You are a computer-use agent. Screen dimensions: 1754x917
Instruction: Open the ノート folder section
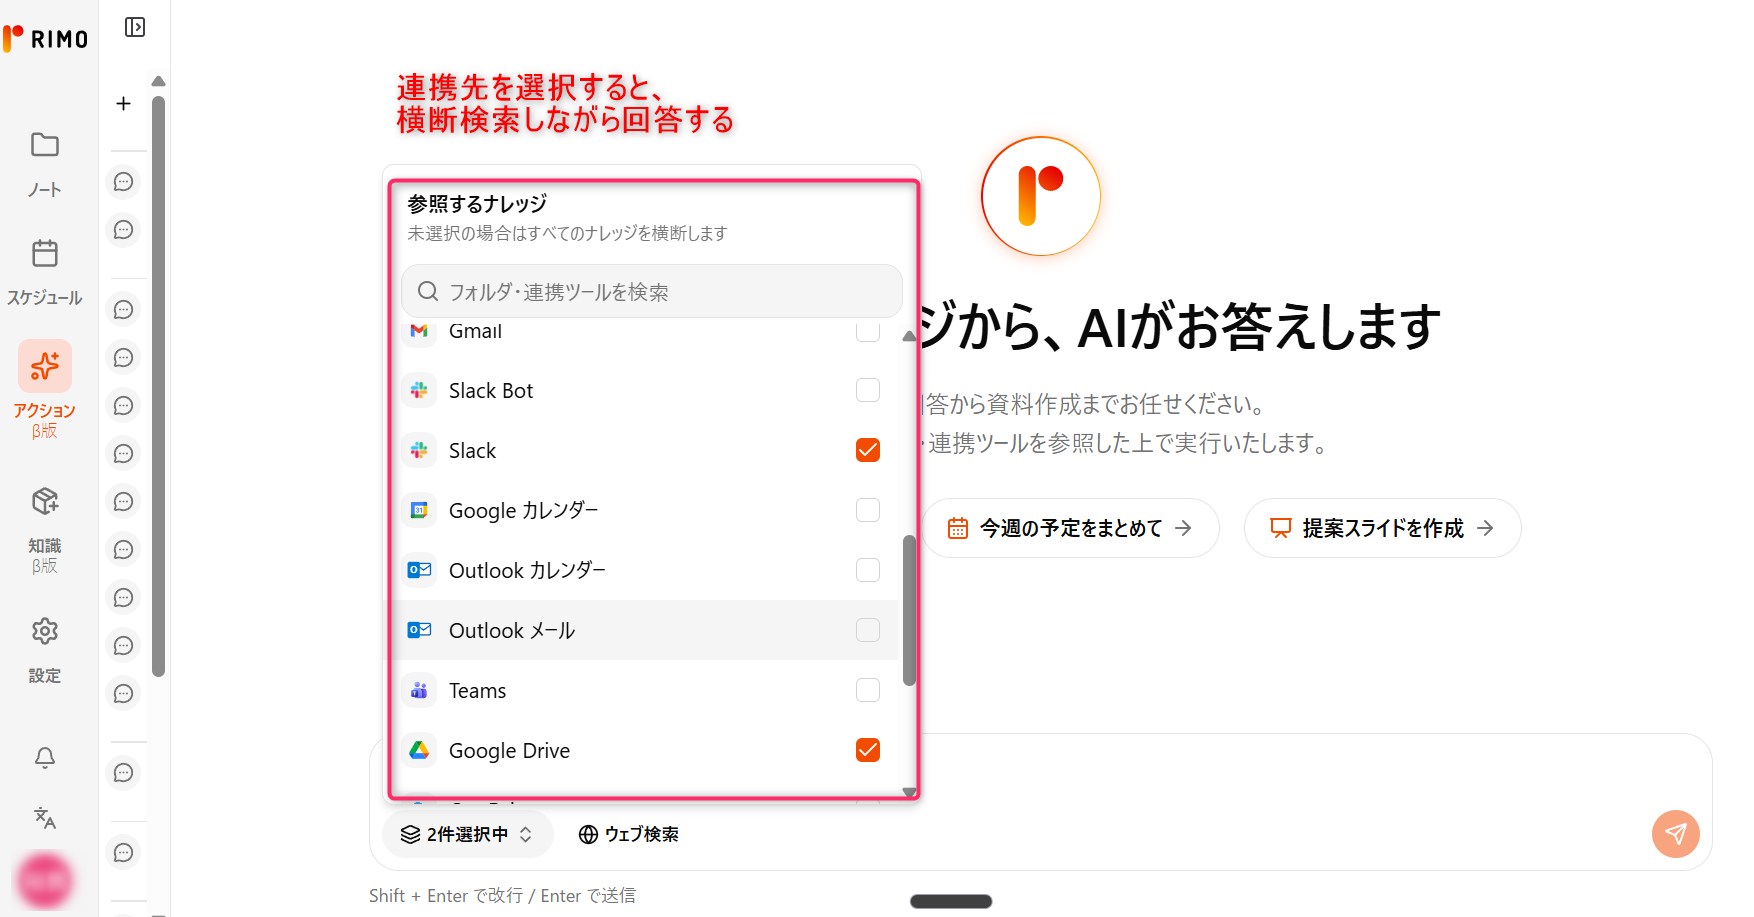click(x=44, y=164)
